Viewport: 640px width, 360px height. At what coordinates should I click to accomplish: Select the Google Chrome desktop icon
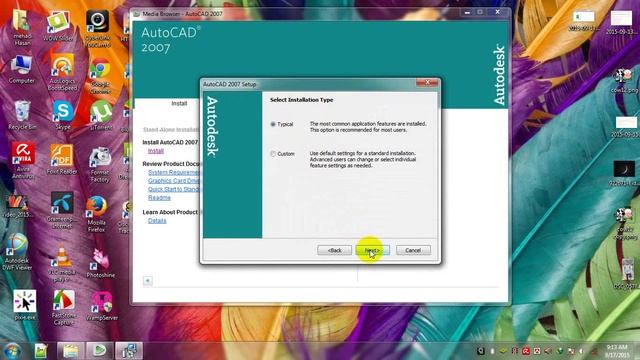pyautogui.click(x=100, y=75)
